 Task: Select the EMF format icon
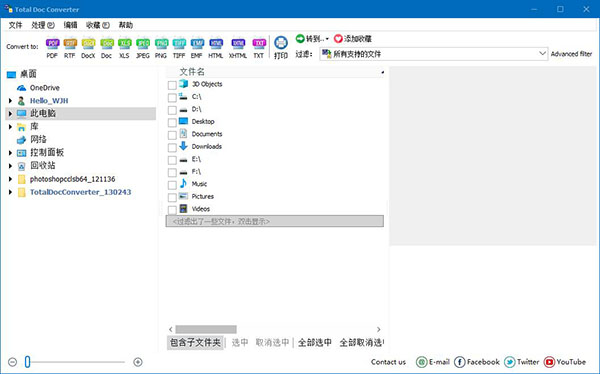tap(197, 47)
